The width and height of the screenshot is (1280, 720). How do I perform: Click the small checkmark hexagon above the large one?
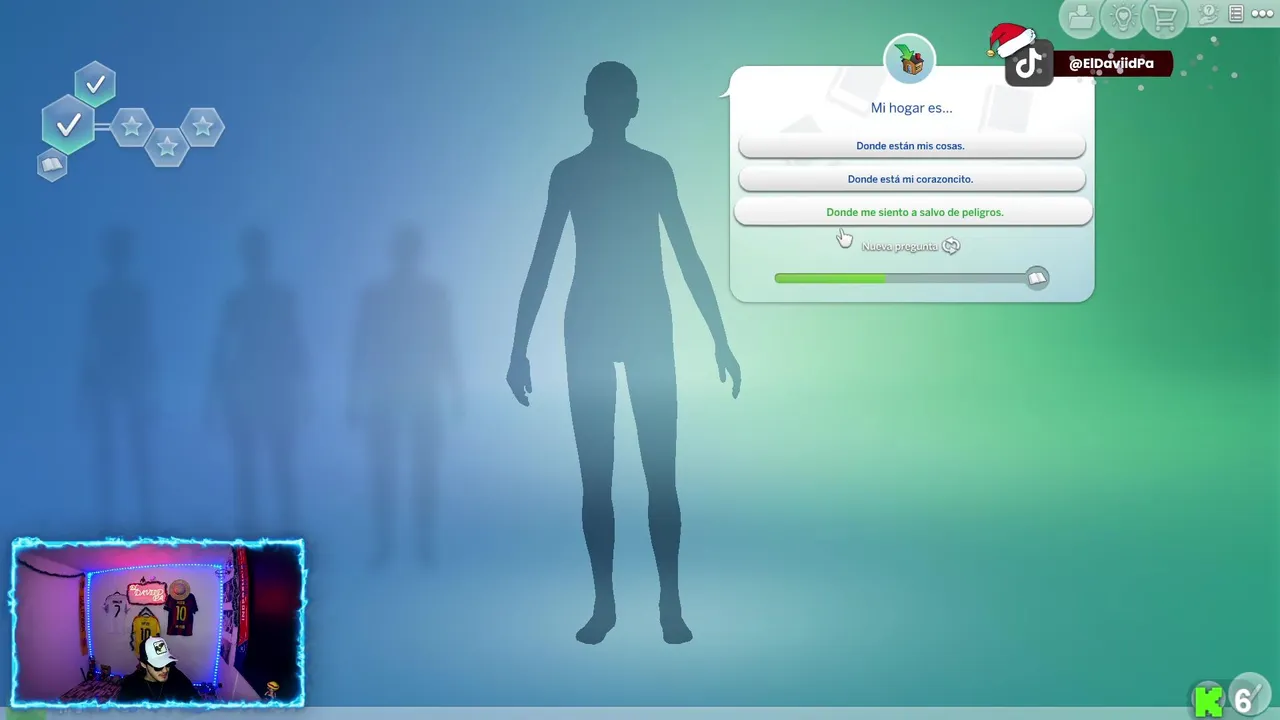95,85
